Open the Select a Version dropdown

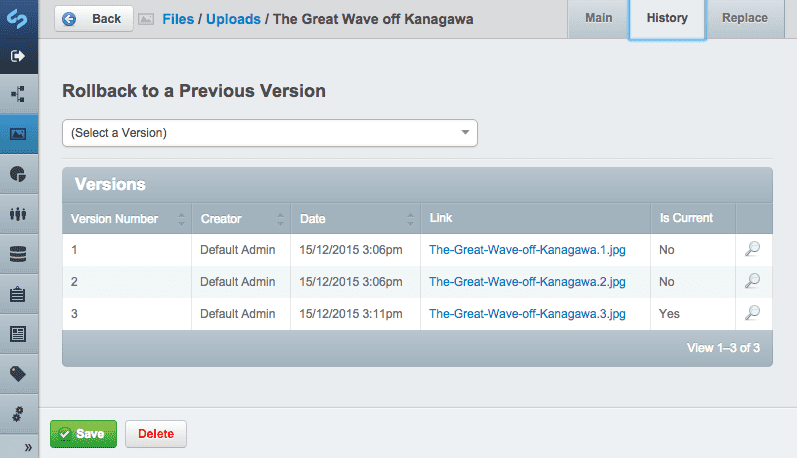click(270, 133)
